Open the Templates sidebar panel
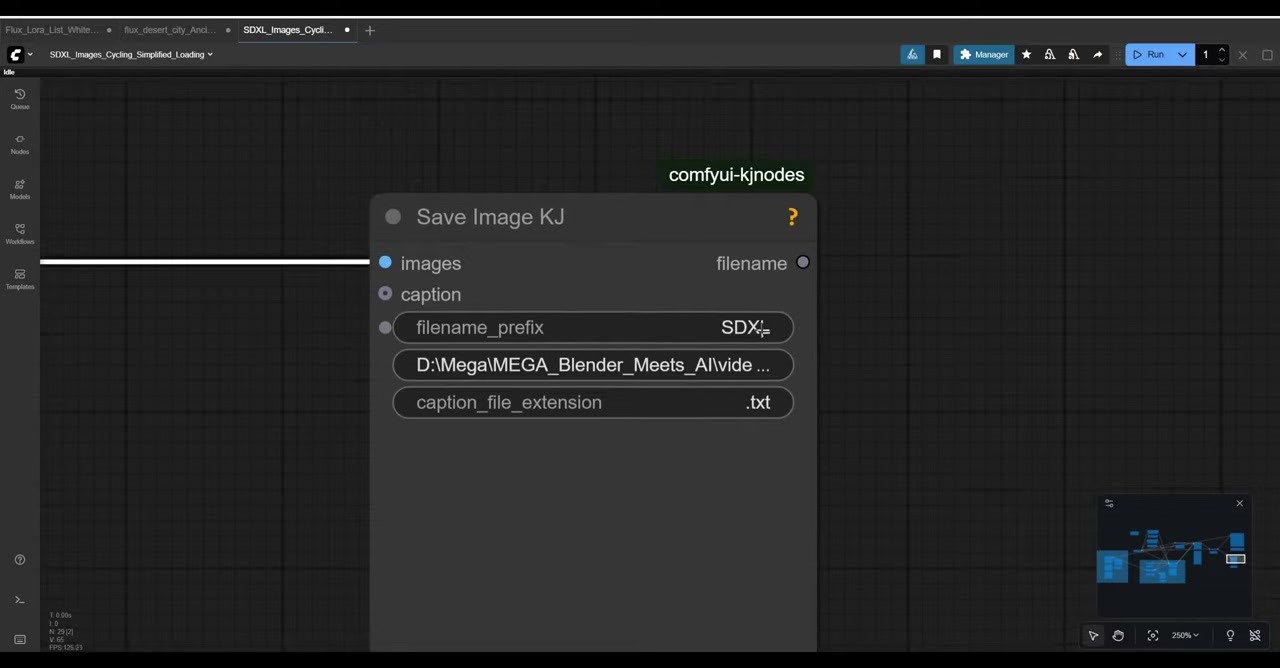The image size is (1280, 668). click(x=19, y=279)
